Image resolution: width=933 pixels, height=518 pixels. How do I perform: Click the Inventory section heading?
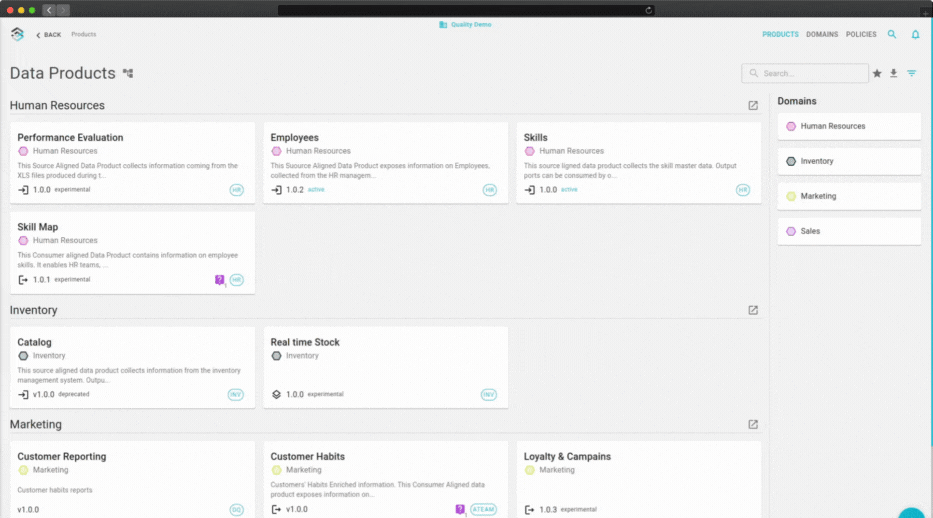(33, 310)
